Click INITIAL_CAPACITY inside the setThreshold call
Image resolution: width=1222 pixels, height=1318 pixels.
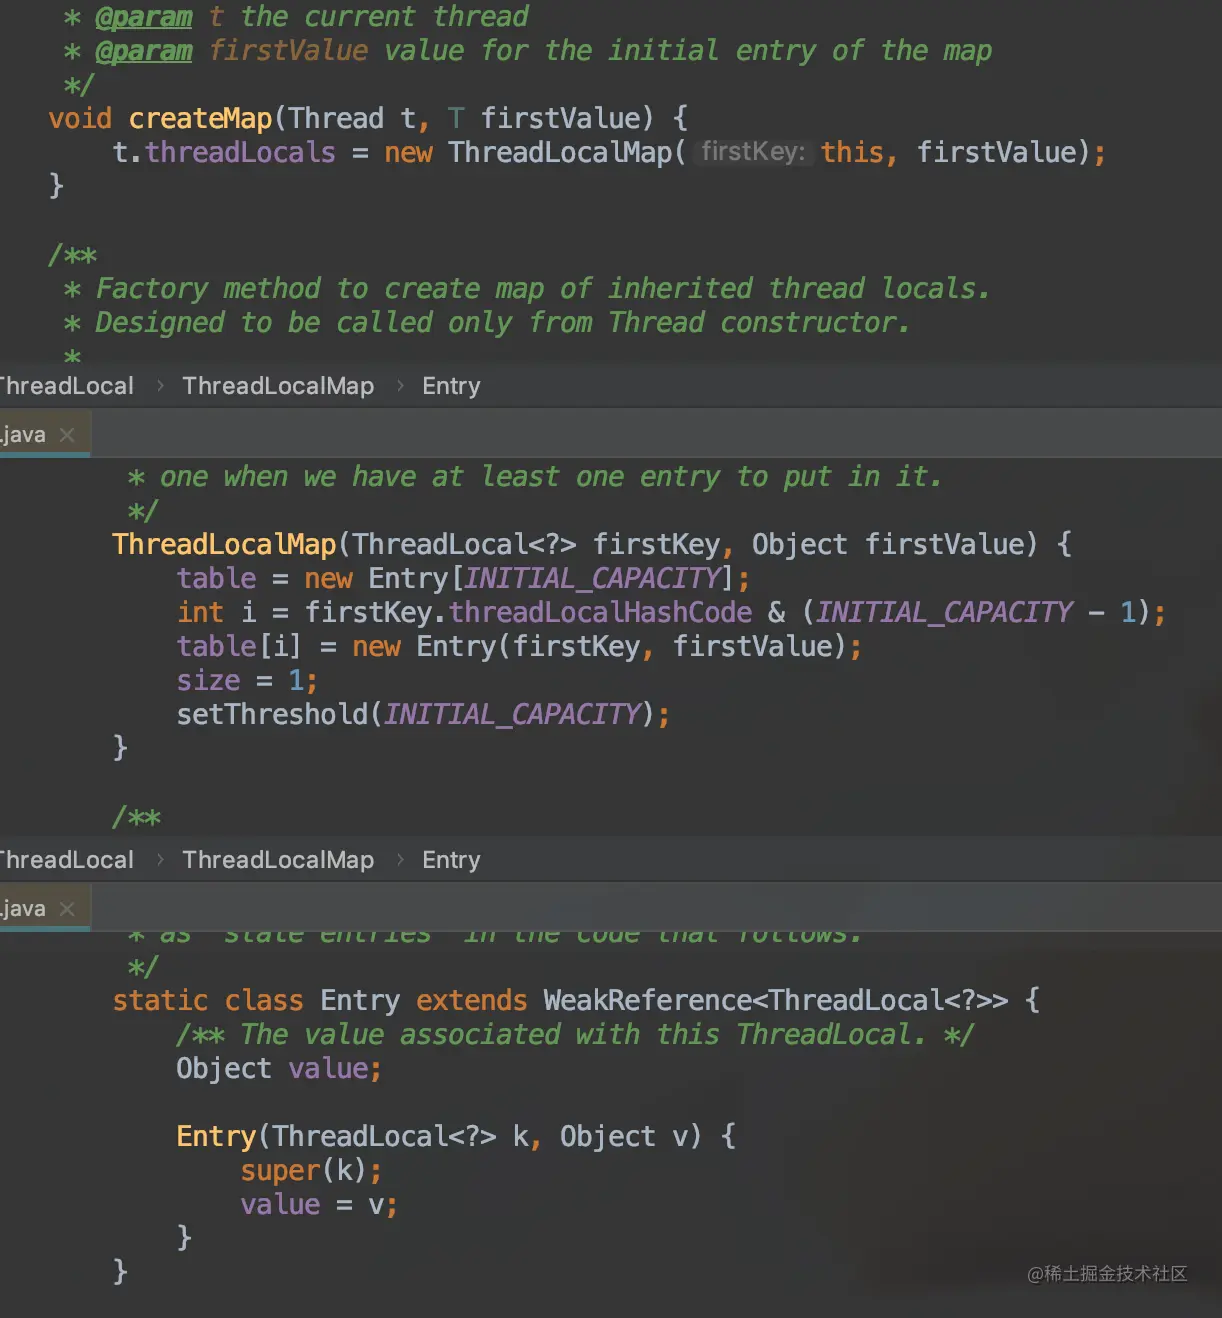[512, 714]
